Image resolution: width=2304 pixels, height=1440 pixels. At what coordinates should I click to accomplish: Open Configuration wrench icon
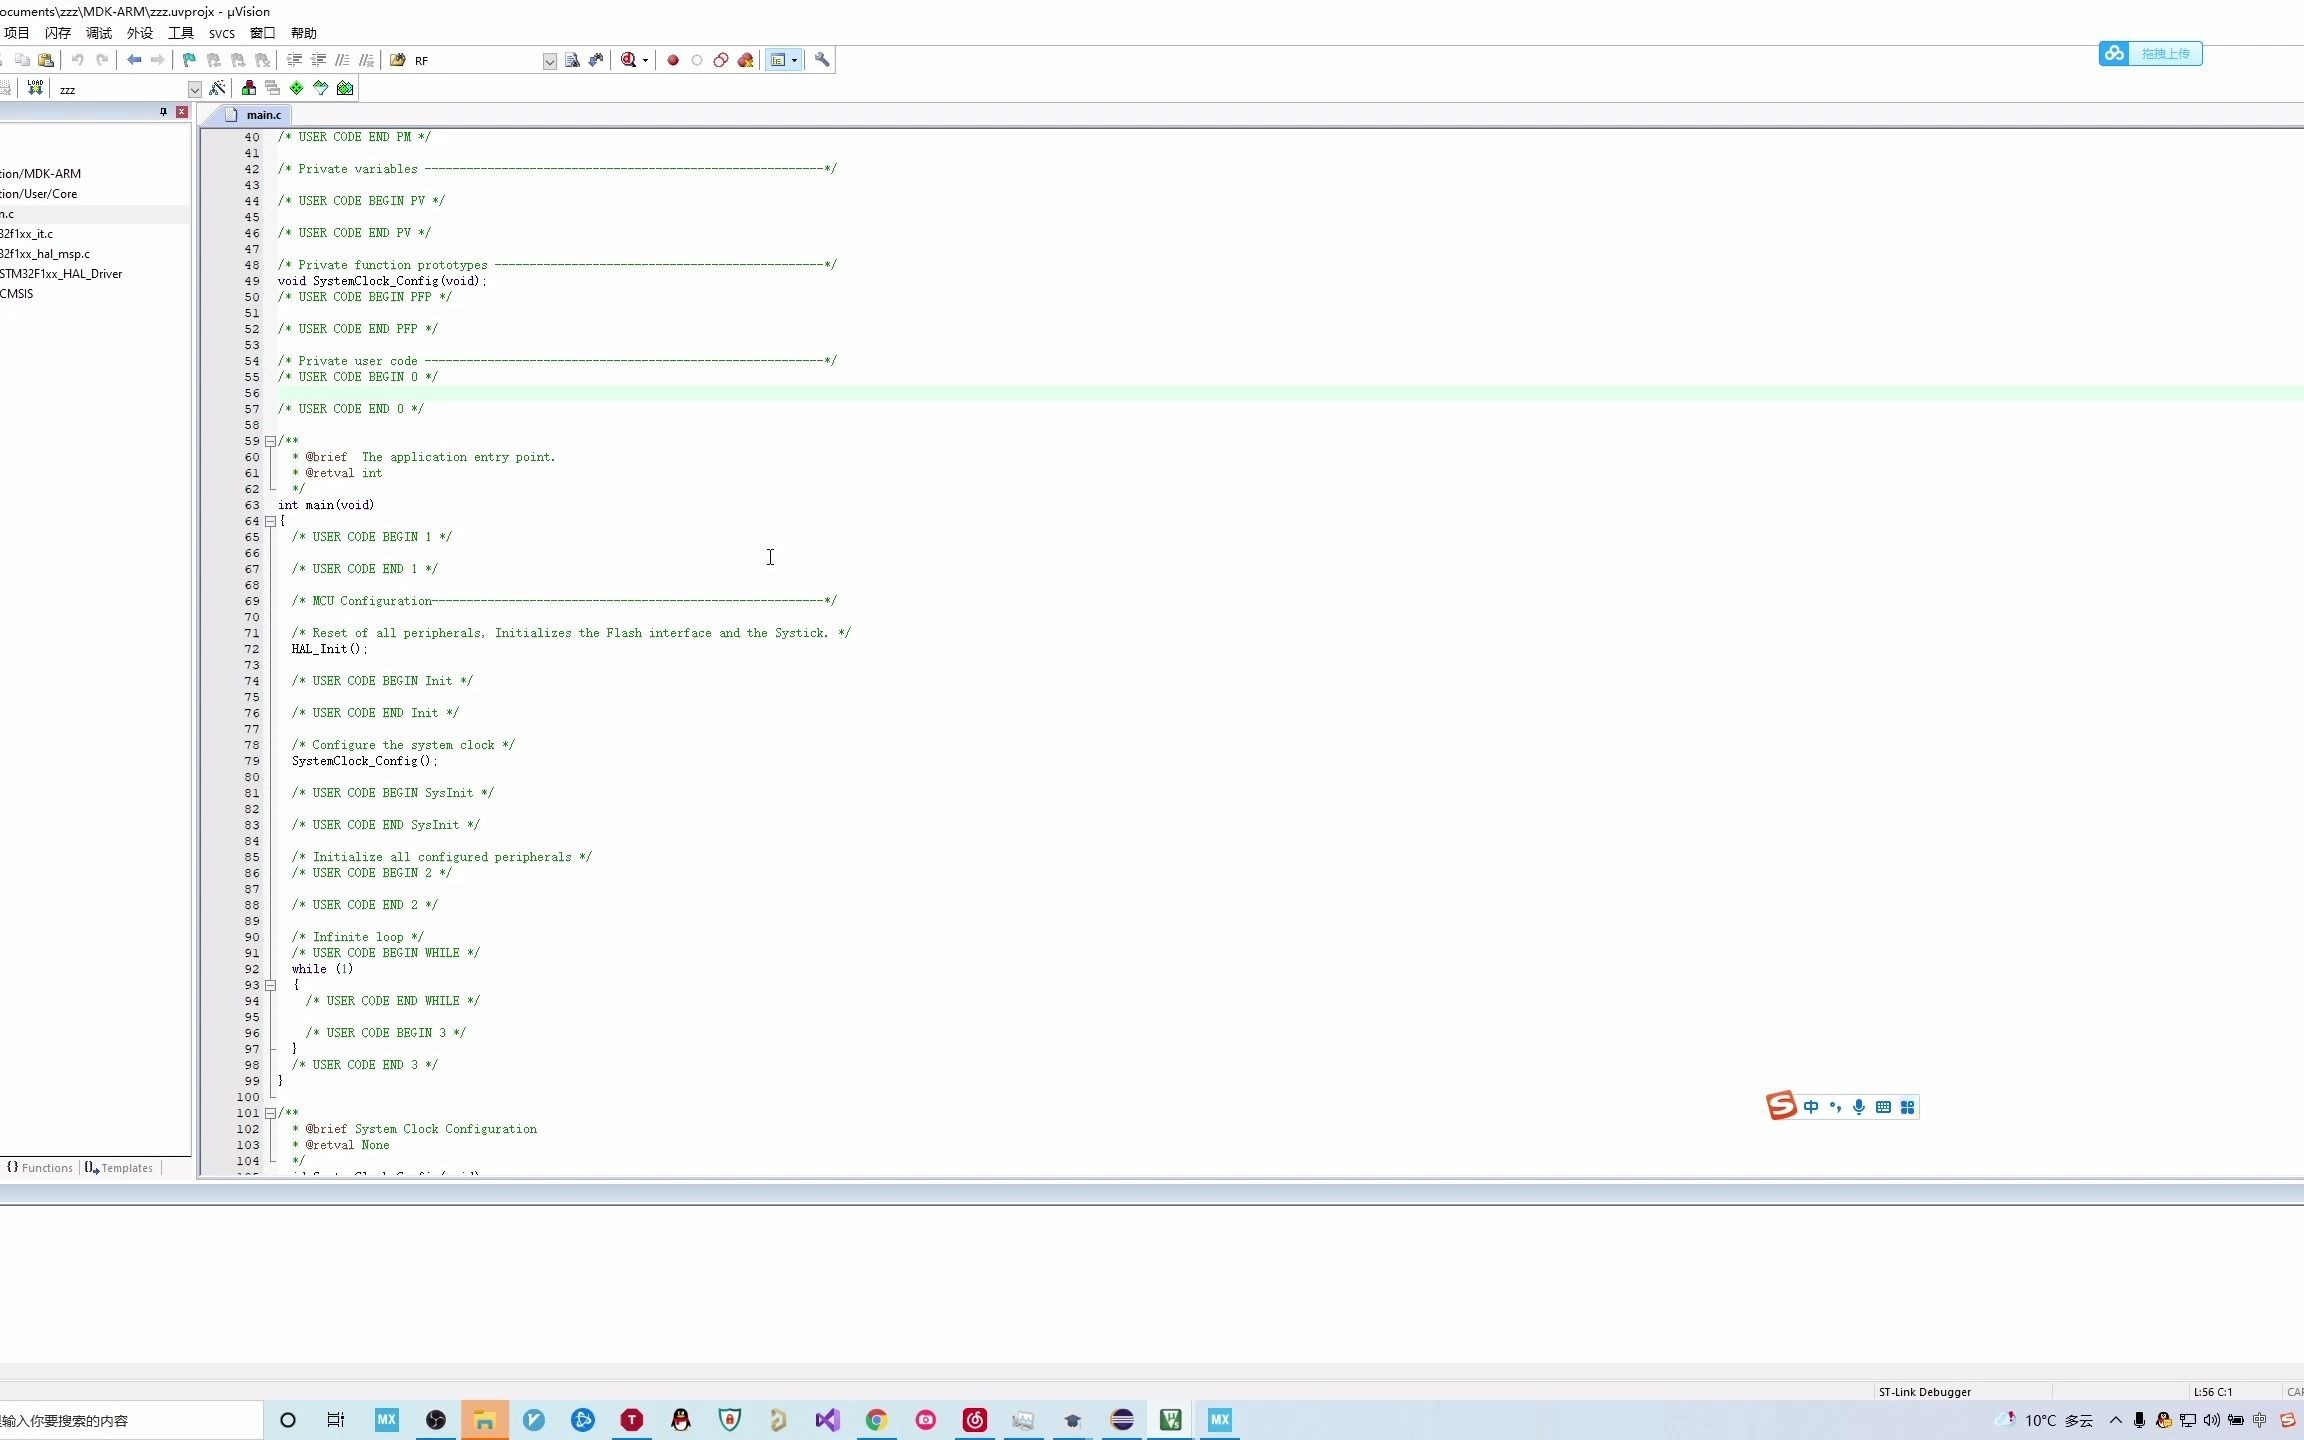click(x=822, y=60)
